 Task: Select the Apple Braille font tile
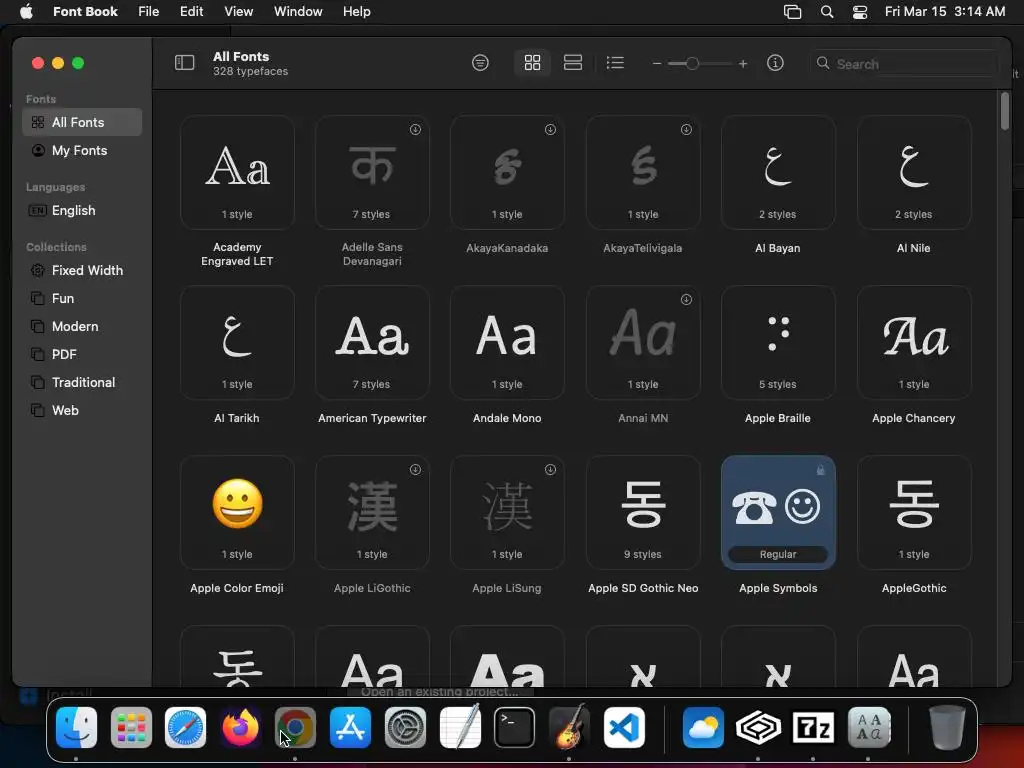778,342
